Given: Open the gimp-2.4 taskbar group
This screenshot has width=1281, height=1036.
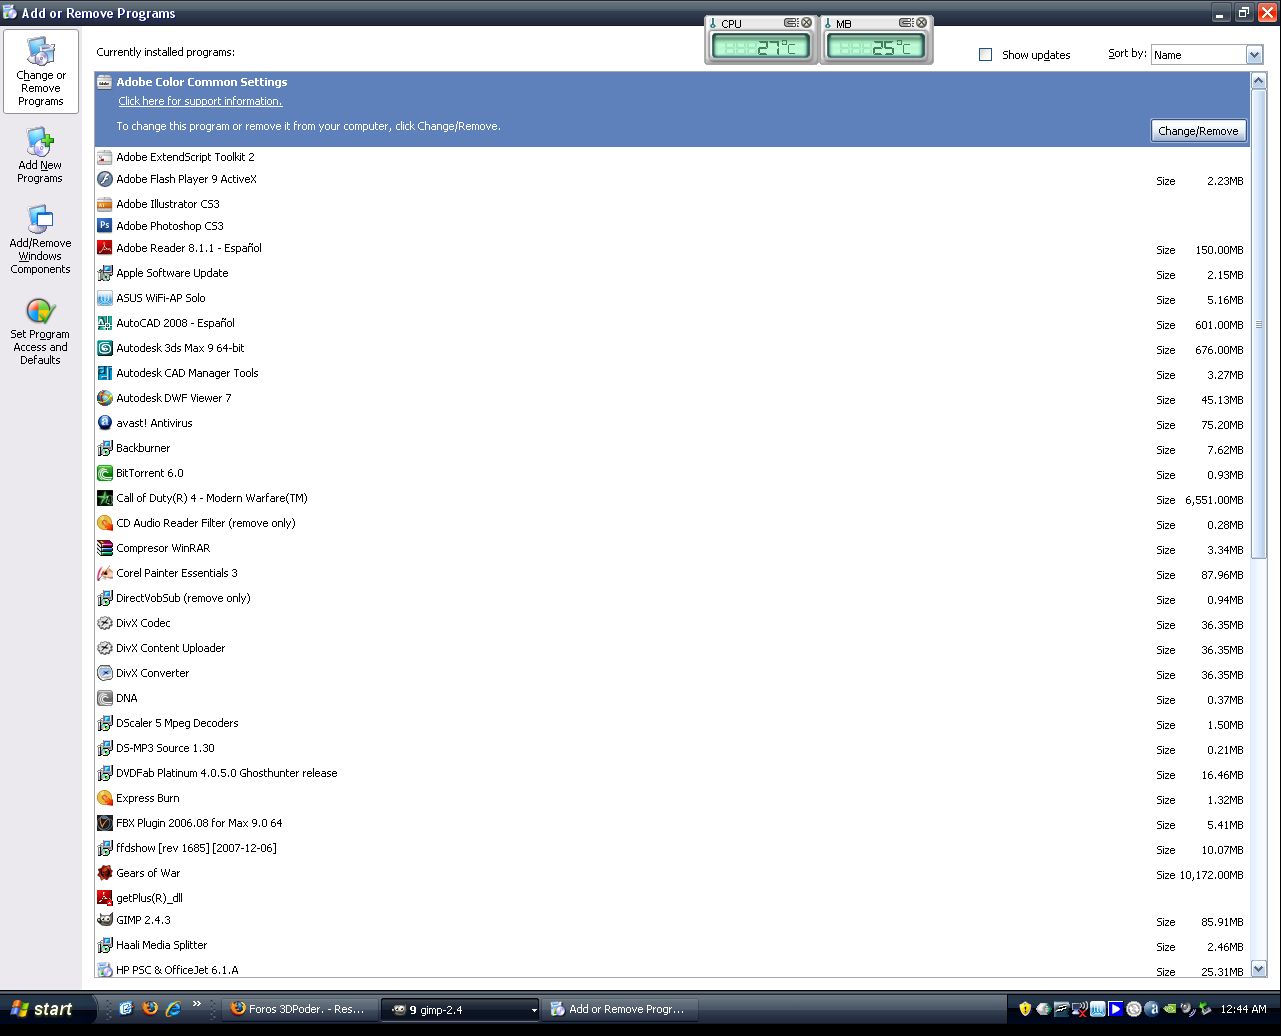Looking at the screenshot, I should click(x=460, y=1009).
